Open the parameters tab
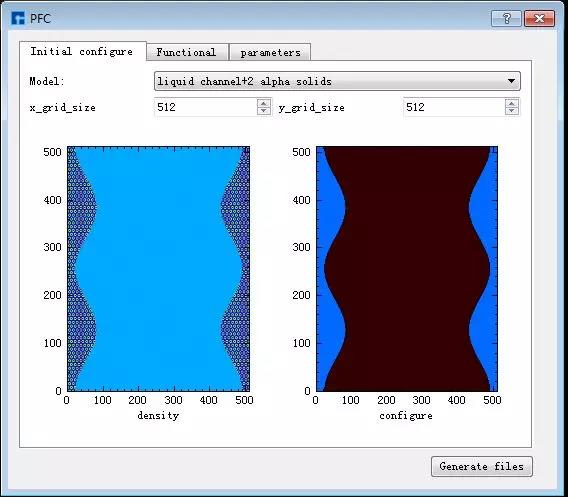Screen dimensions: 568x497 (270, 53)
